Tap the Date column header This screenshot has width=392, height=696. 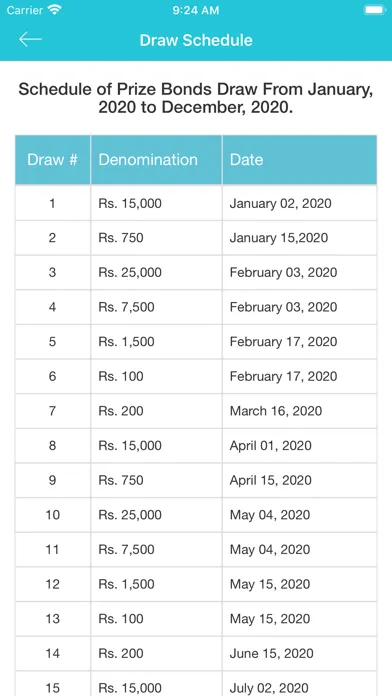[300, 160]
